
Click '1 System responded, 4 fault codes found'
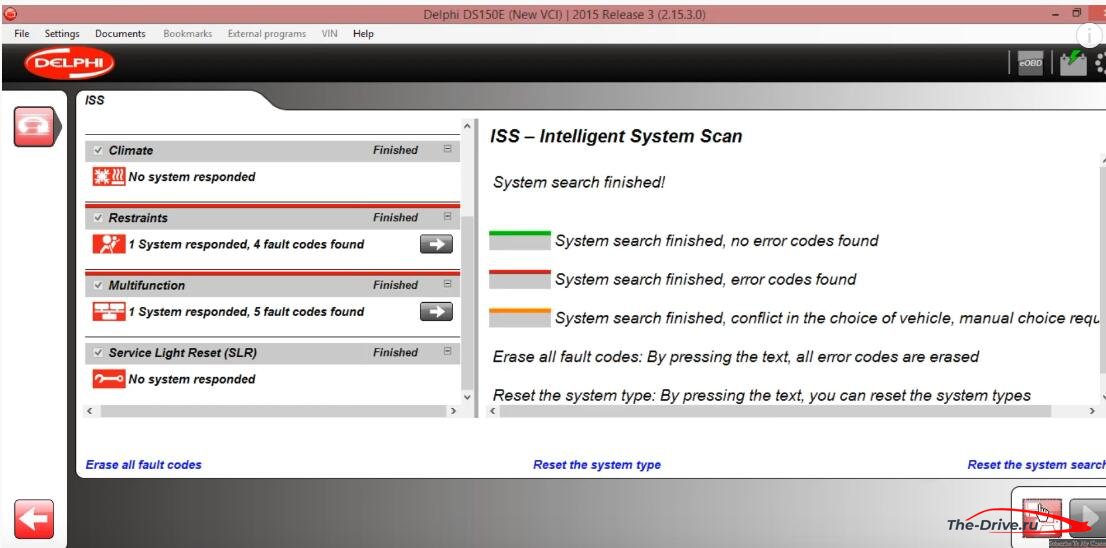[246, 245]
